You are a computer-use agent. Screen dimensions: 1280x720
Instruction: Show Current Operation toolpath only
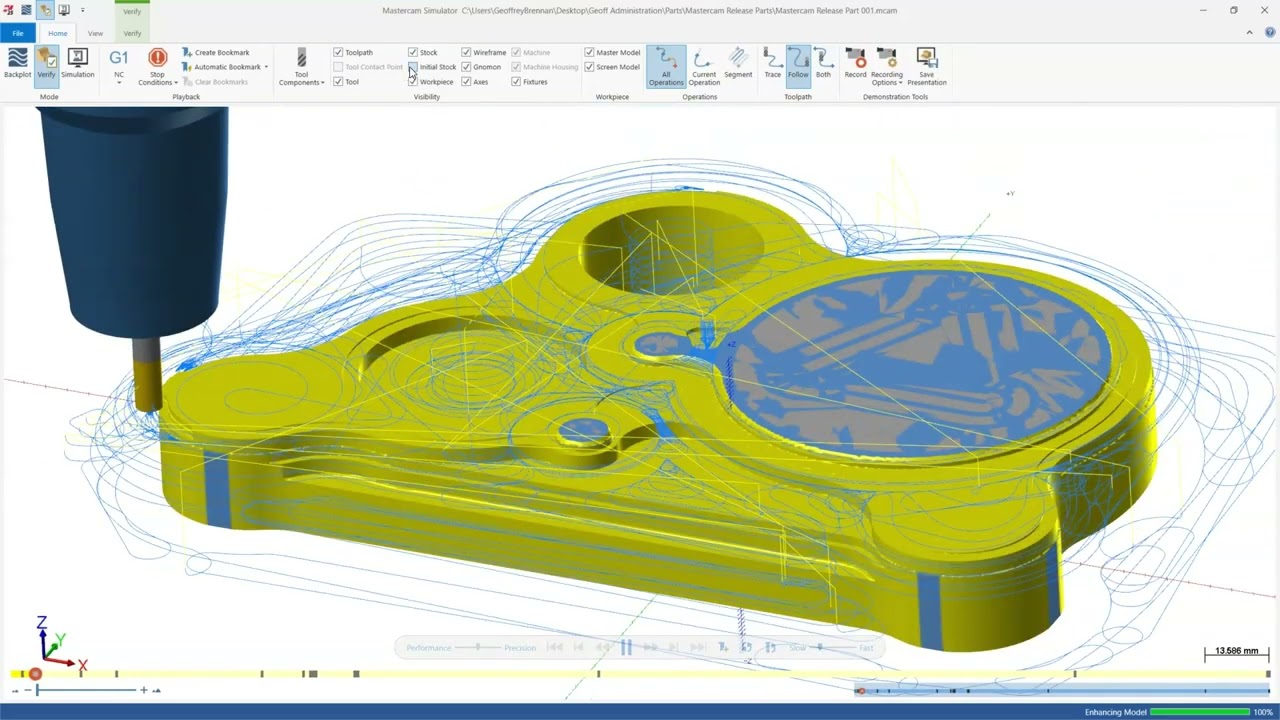click(704, 66)
